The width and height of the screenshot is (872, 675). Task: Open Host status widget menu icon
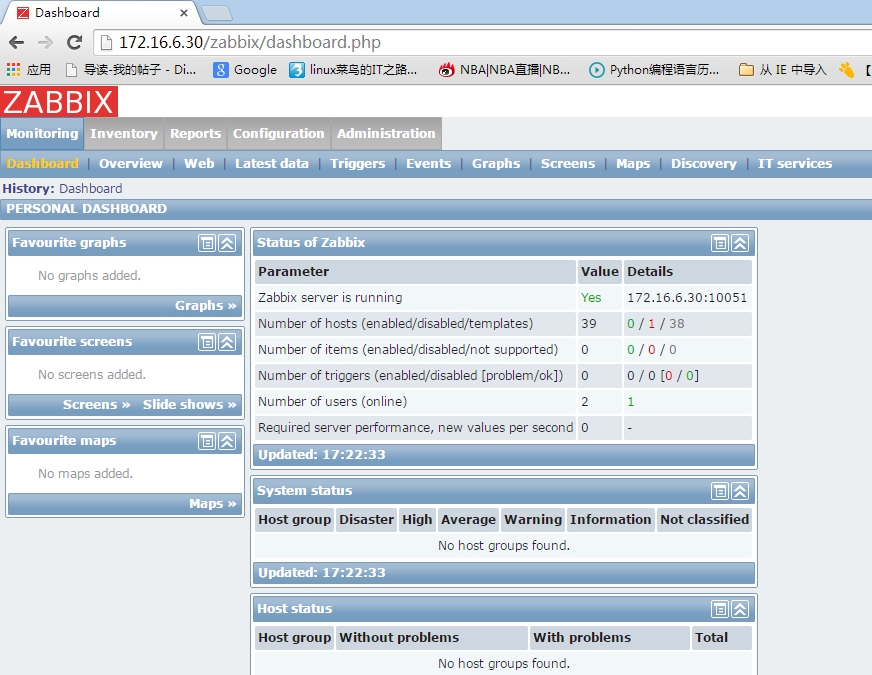(x=720, y=609)
